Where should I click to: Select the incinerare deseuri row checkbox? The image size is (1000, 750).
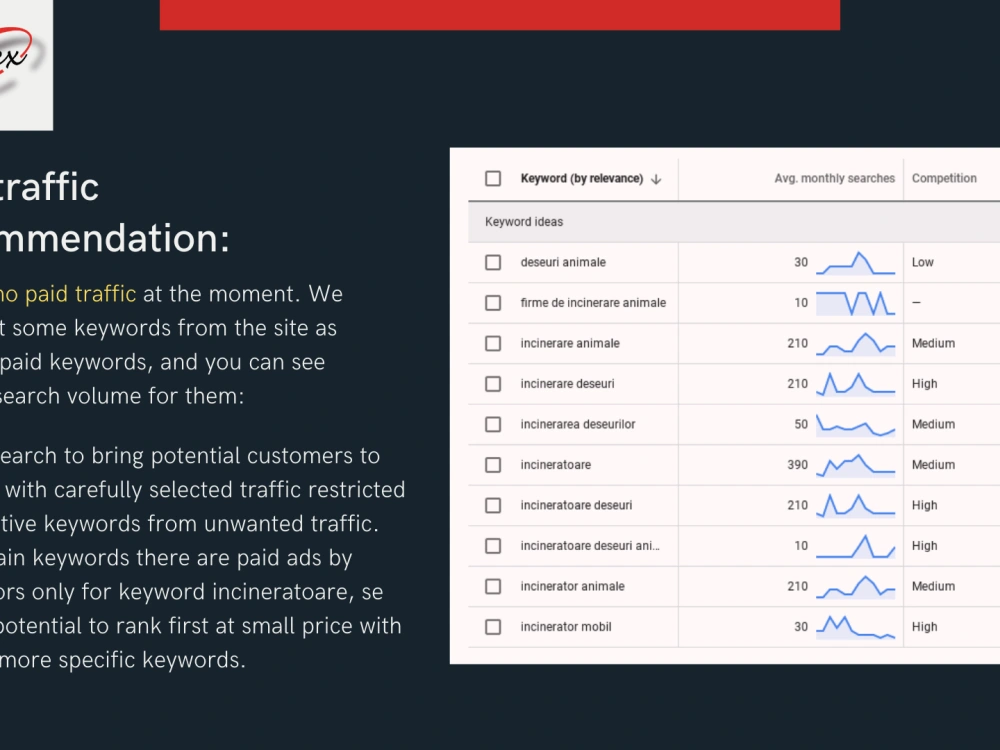pos(493,384)
